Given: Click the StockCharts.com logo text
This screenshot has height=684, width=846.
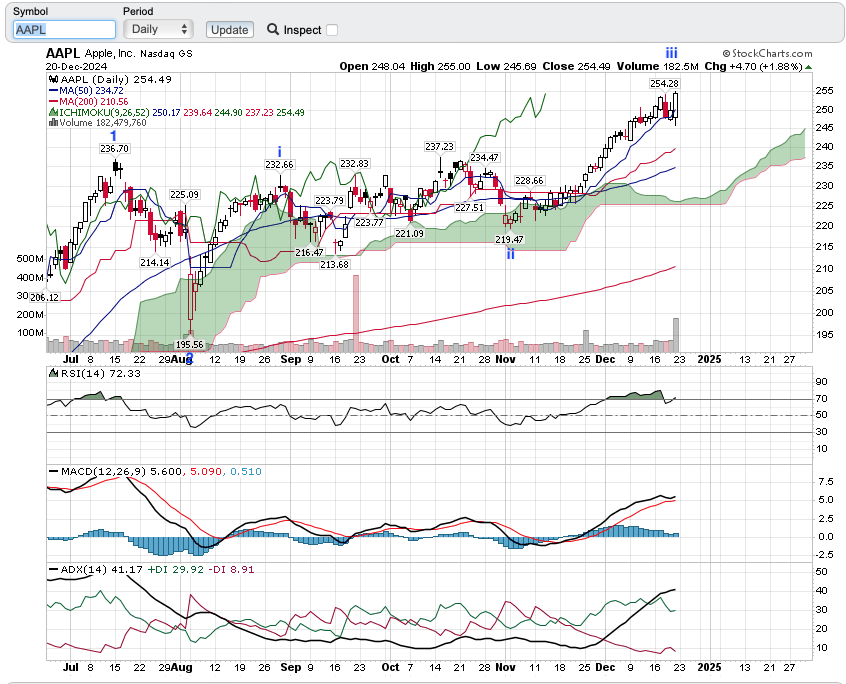Looking at the screenshot, I should point(767,53).
